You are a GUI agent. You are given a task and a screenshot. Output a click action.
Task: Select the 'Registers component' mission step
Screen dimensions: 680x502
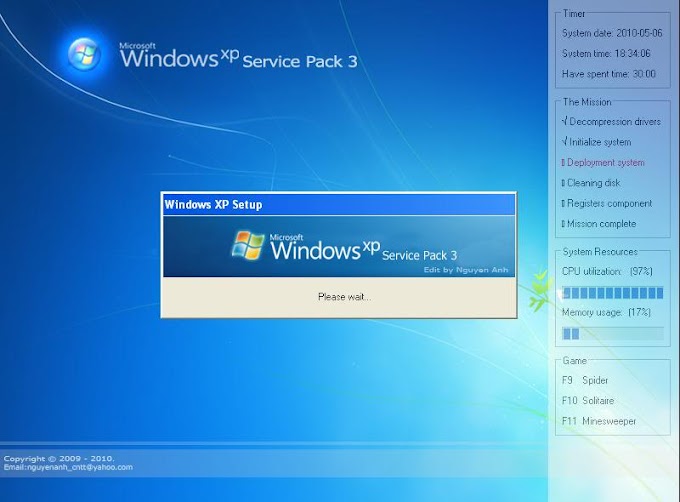[607, 203]
